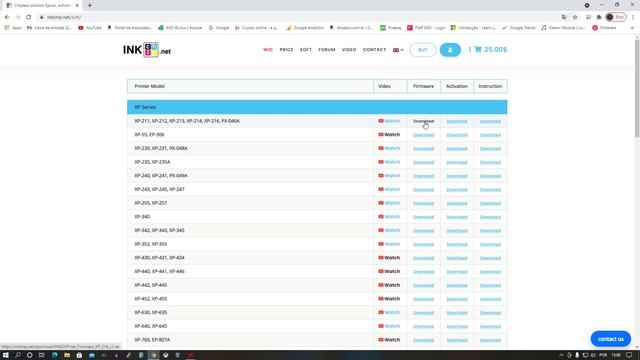This screenshot has height=360, width=640.
Task: Click the YouTube icon in XP-240 row
Action: pos(381,176)
